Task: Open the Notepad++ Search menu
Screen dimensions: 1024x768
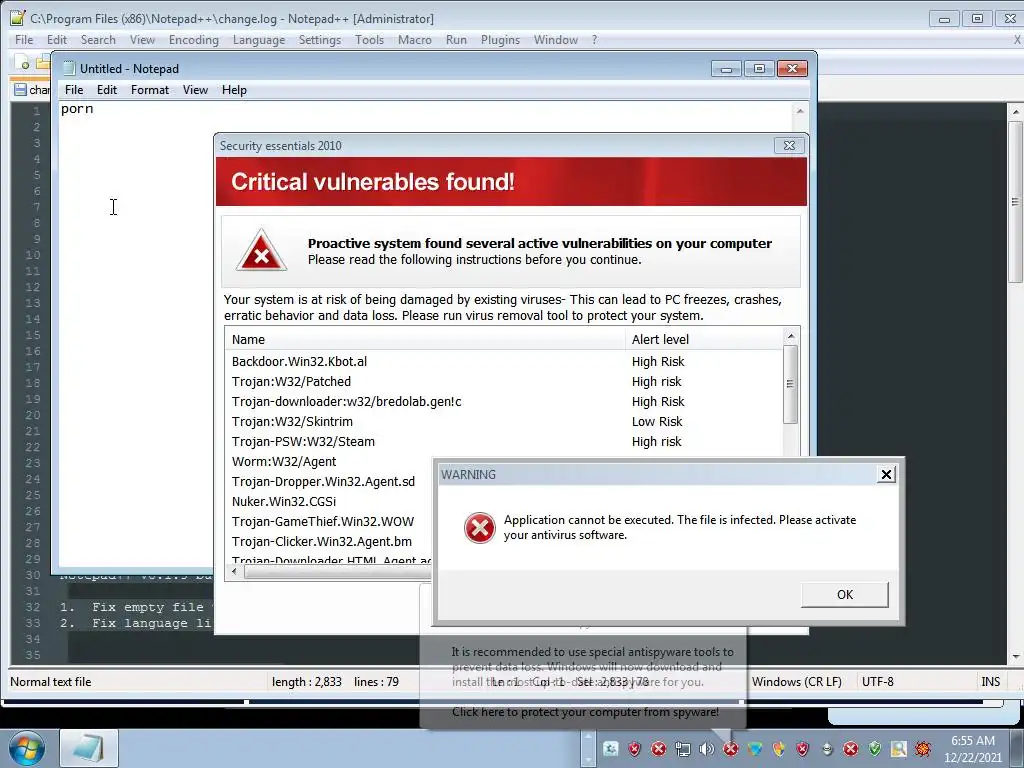Action: pyautogui.click(x=98, y=40)
